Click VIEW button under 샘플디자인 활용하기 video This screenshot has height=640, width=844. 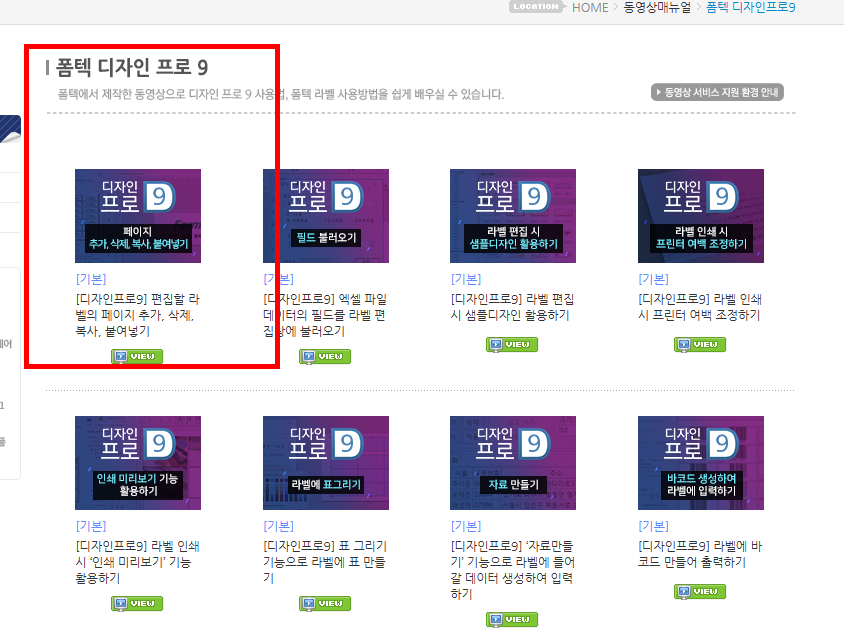[512, 344]
